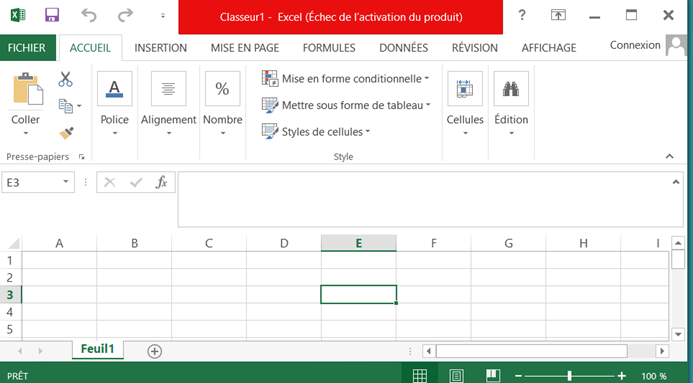Viewport: 693px width, 383px height.
Task: Open the DONNÉES tab
Action: (404, 48)
